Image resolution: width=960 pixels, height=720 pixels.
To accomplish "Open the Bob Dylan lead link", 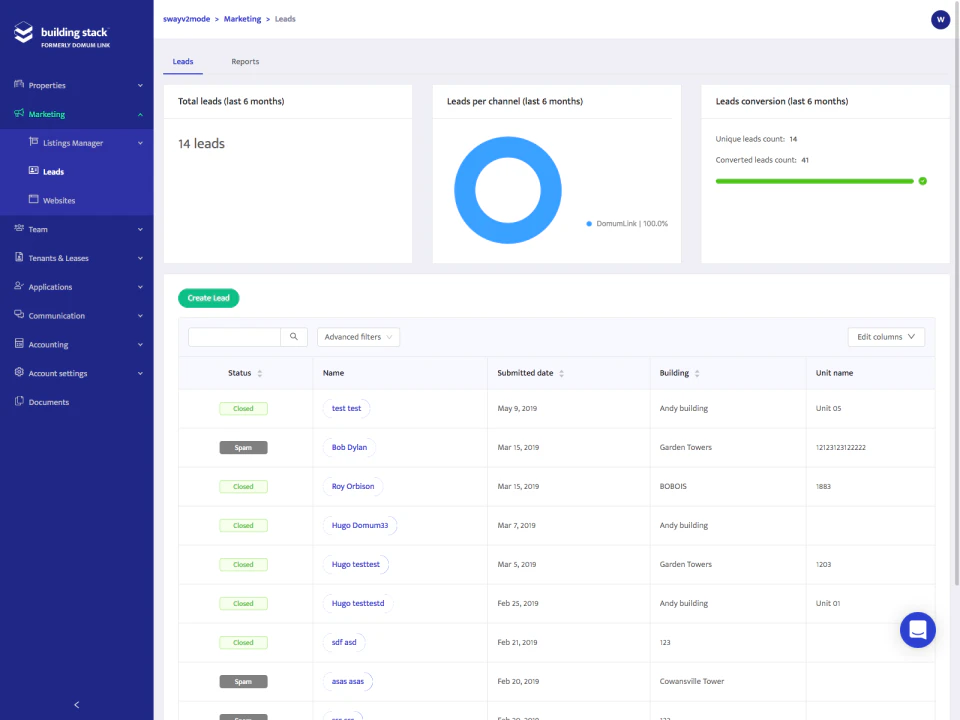I will coord(349,447).
